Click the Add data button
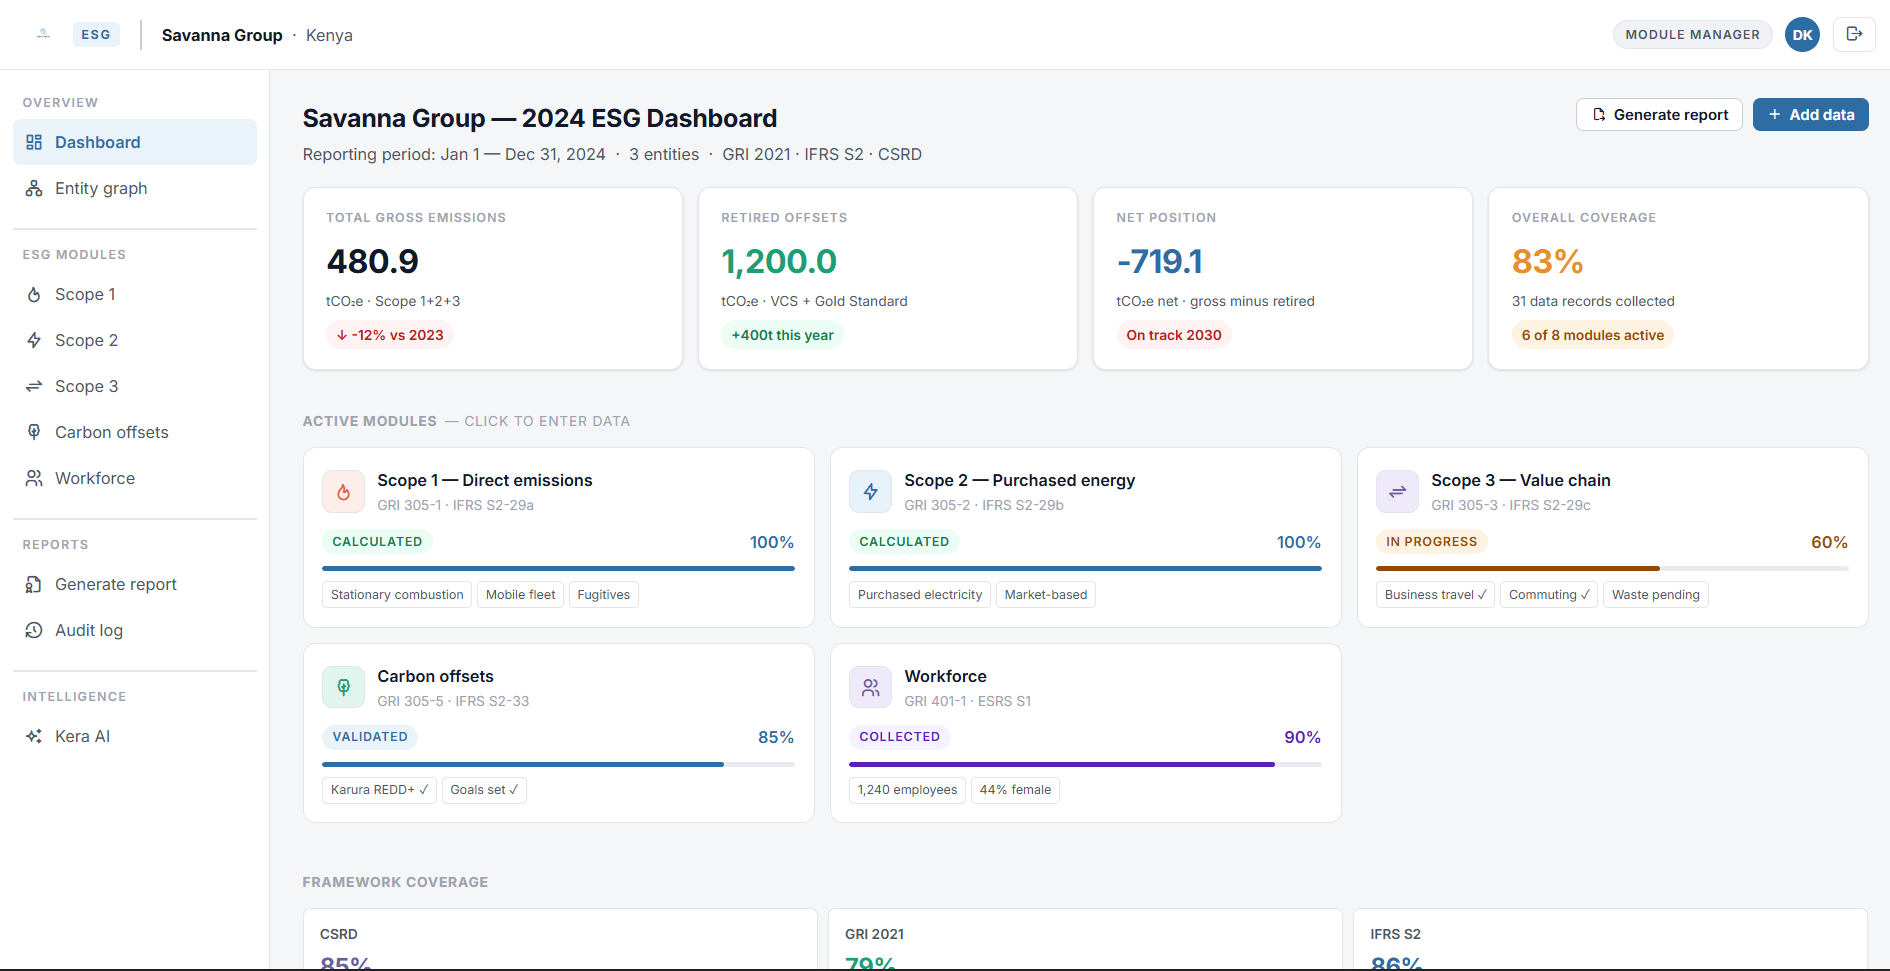This screenshot has height=971, width=1890. tap(1810, 114)
